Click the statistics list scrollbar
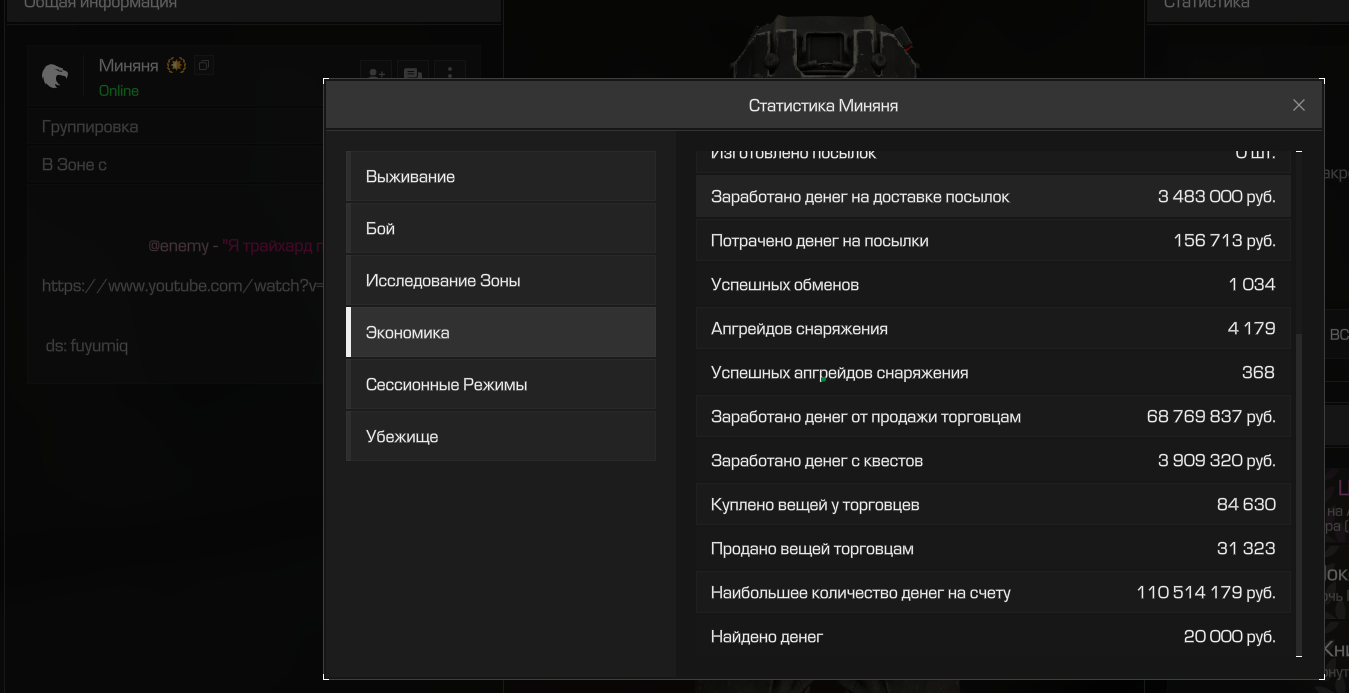 pyautogui.click(x=1298, y=490)
